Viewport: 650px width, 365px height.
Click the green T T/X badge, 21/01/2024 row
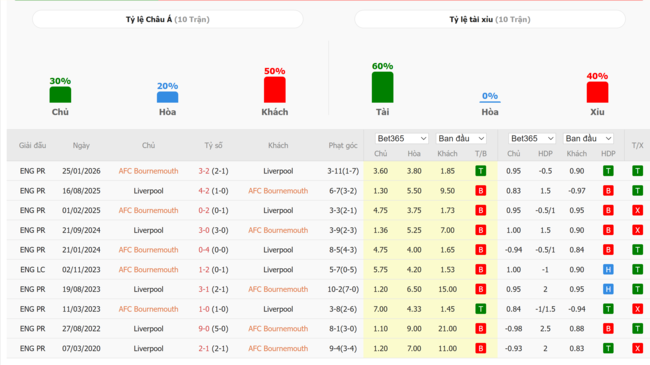click(637, 250)
